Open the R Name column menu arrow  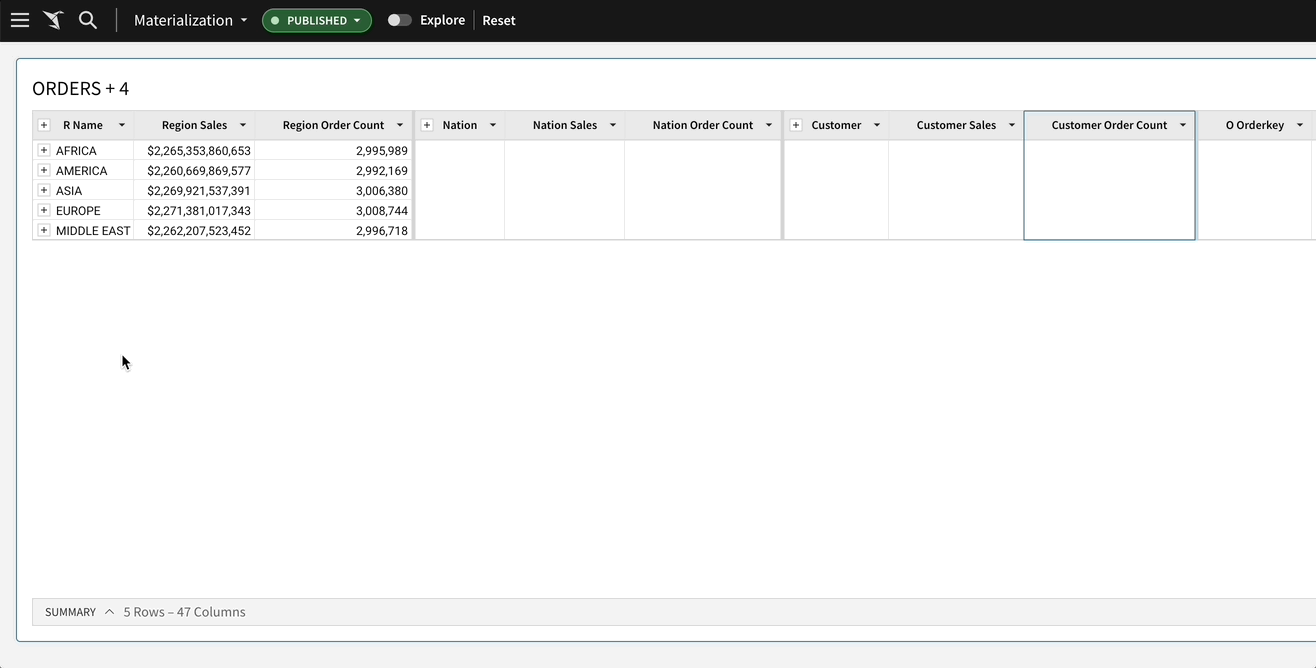coord(122,125)
